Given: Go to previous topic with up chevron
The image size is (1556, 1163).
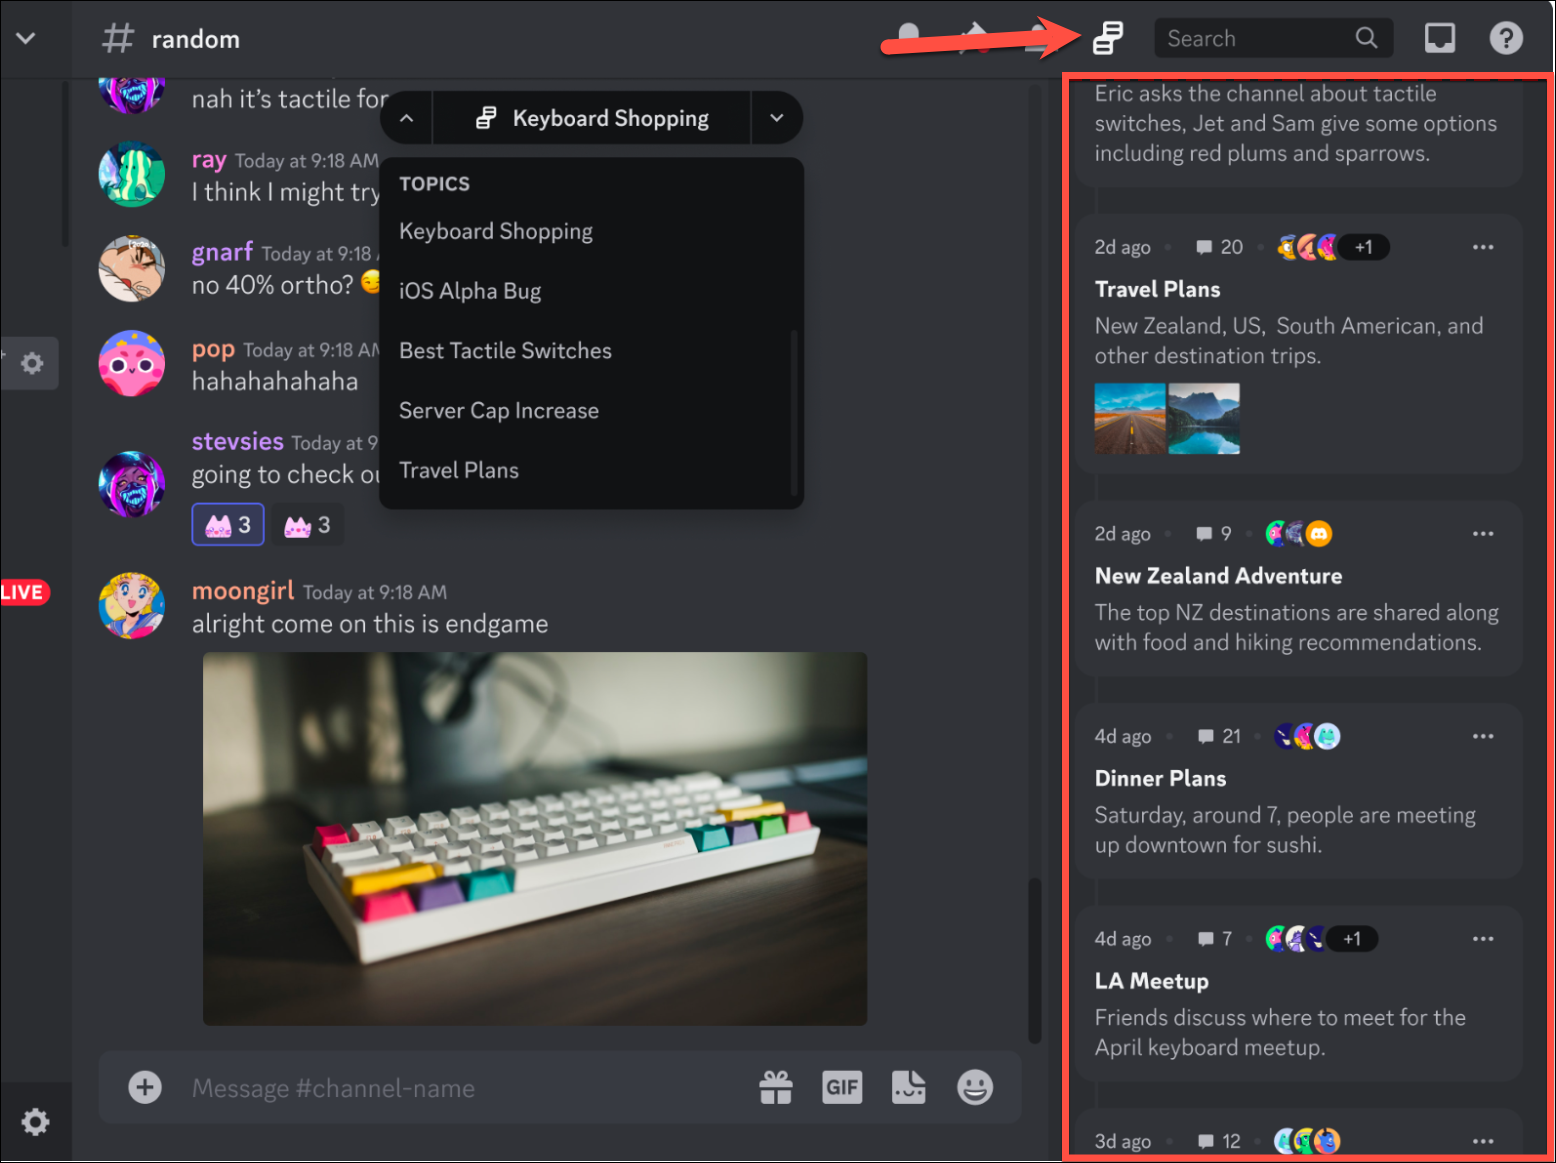Looking at the screenshot, I should 406,118.
